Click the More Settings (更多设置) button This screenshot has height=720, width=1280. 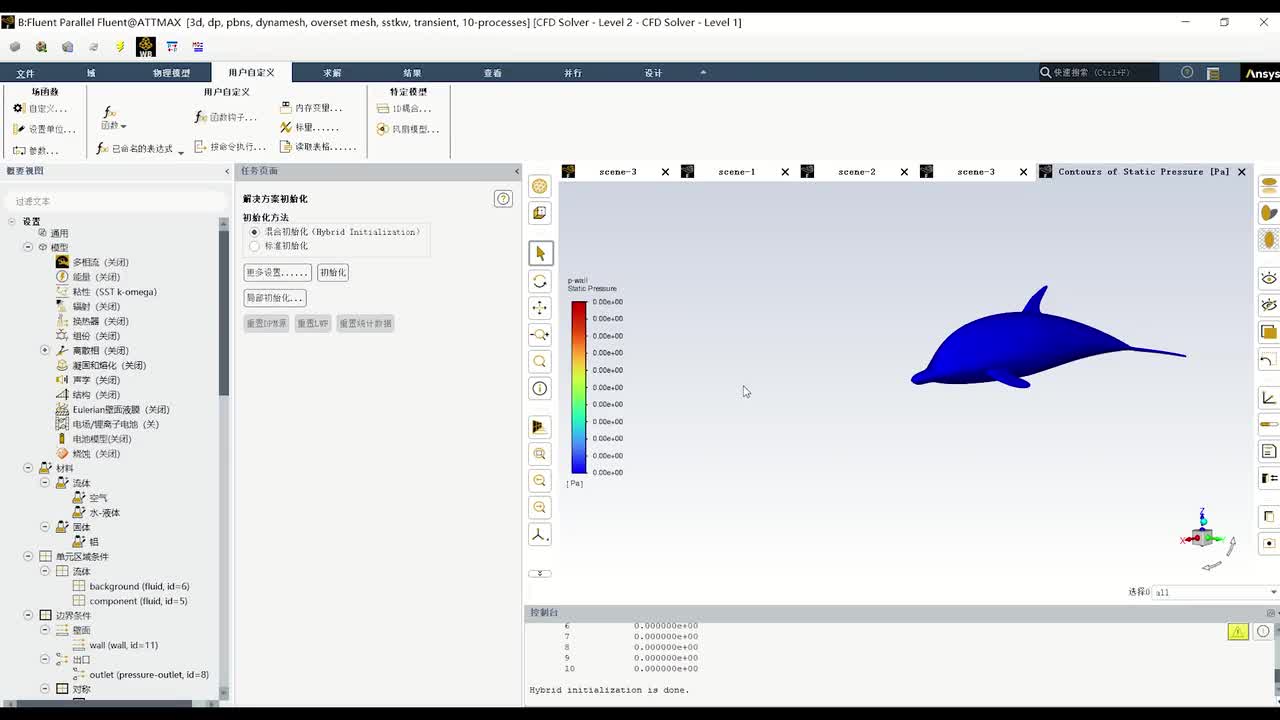point(278,272)
